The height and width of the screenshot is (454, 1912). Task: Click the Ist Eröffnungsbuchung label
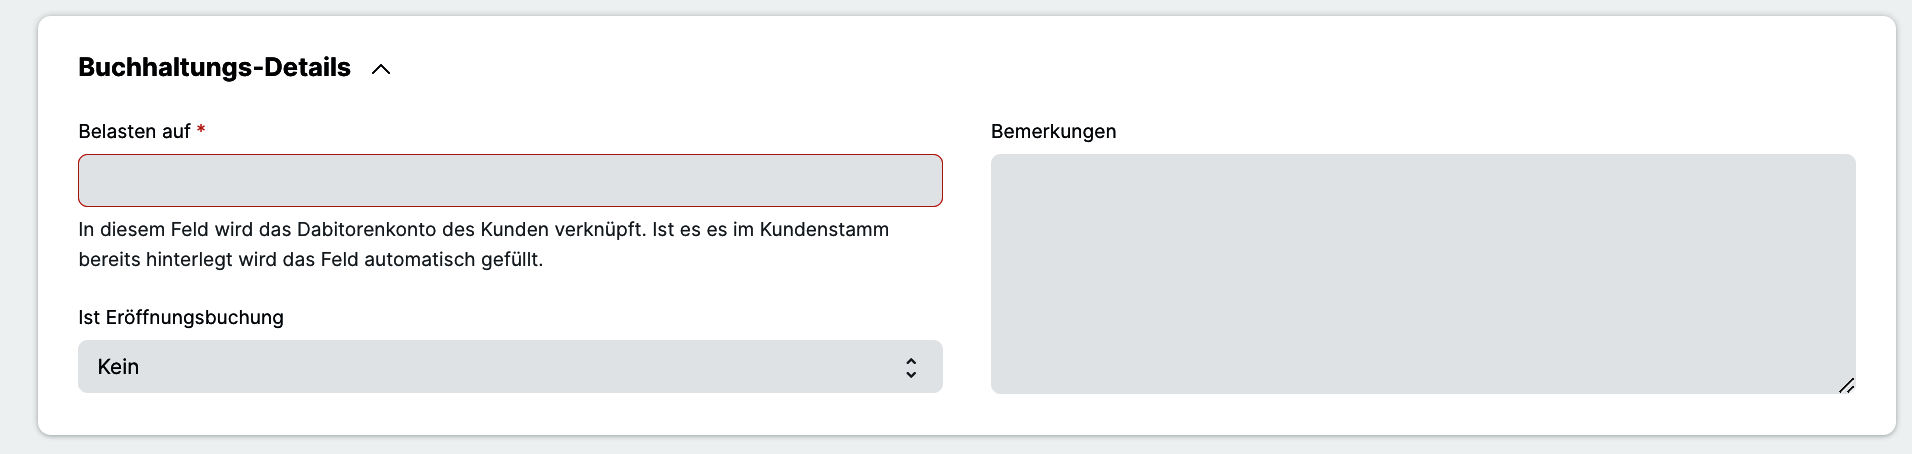tap(181, 318)
